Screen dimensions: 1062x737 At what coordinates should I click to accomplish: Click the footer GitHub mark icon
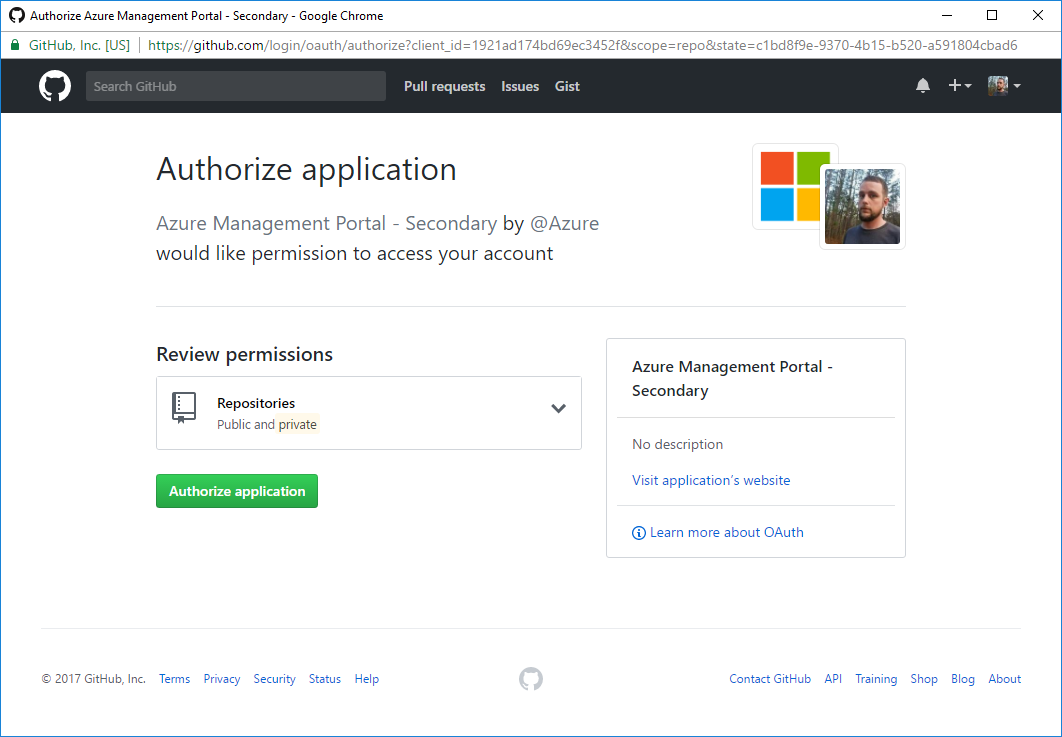[x=531, y=679]
